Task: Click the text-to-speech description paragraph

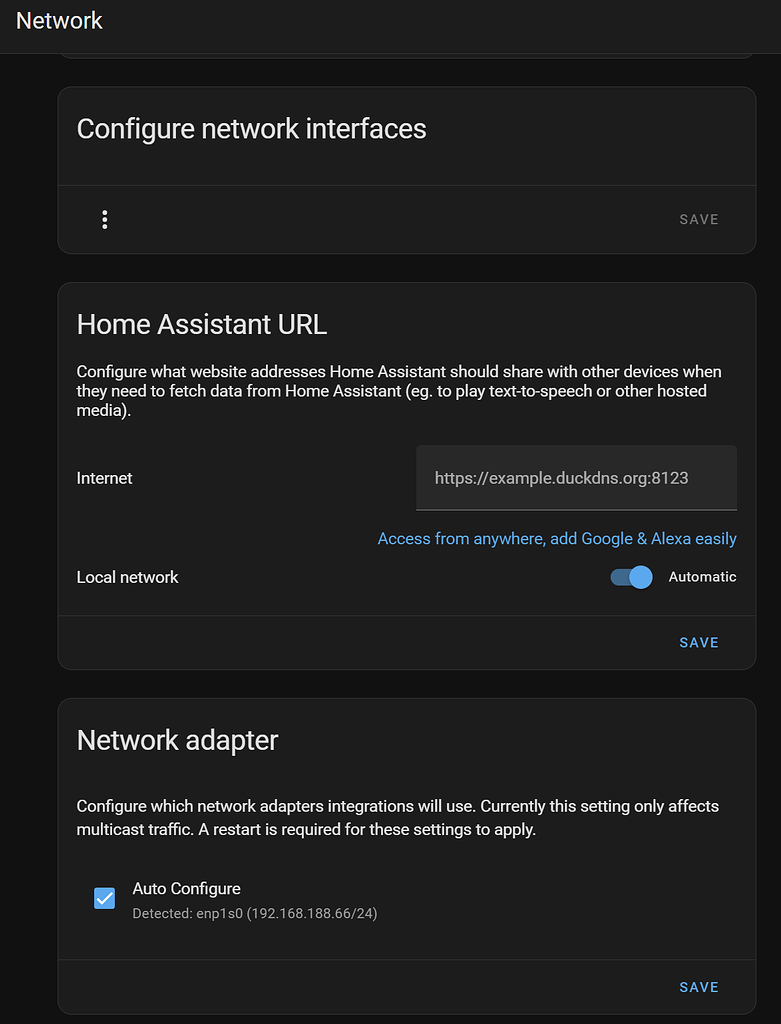Action: [x=398, y=390]
